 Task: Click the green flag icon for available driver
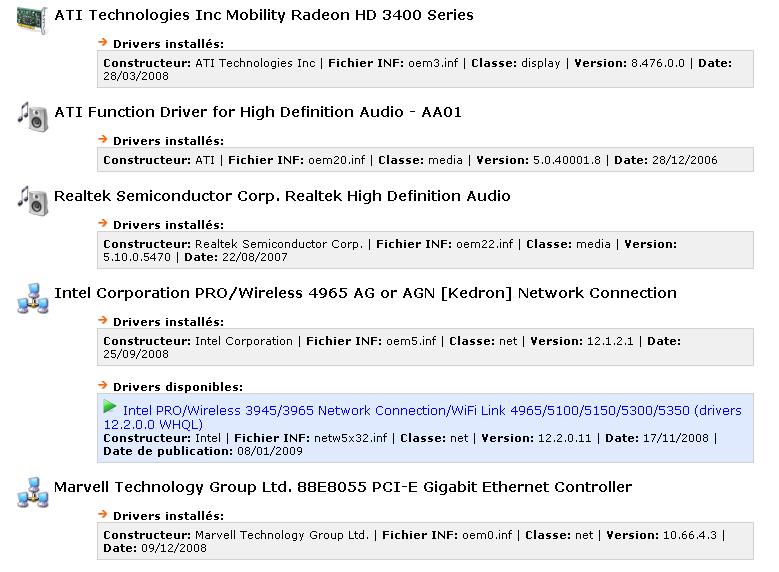click(110, 407)
